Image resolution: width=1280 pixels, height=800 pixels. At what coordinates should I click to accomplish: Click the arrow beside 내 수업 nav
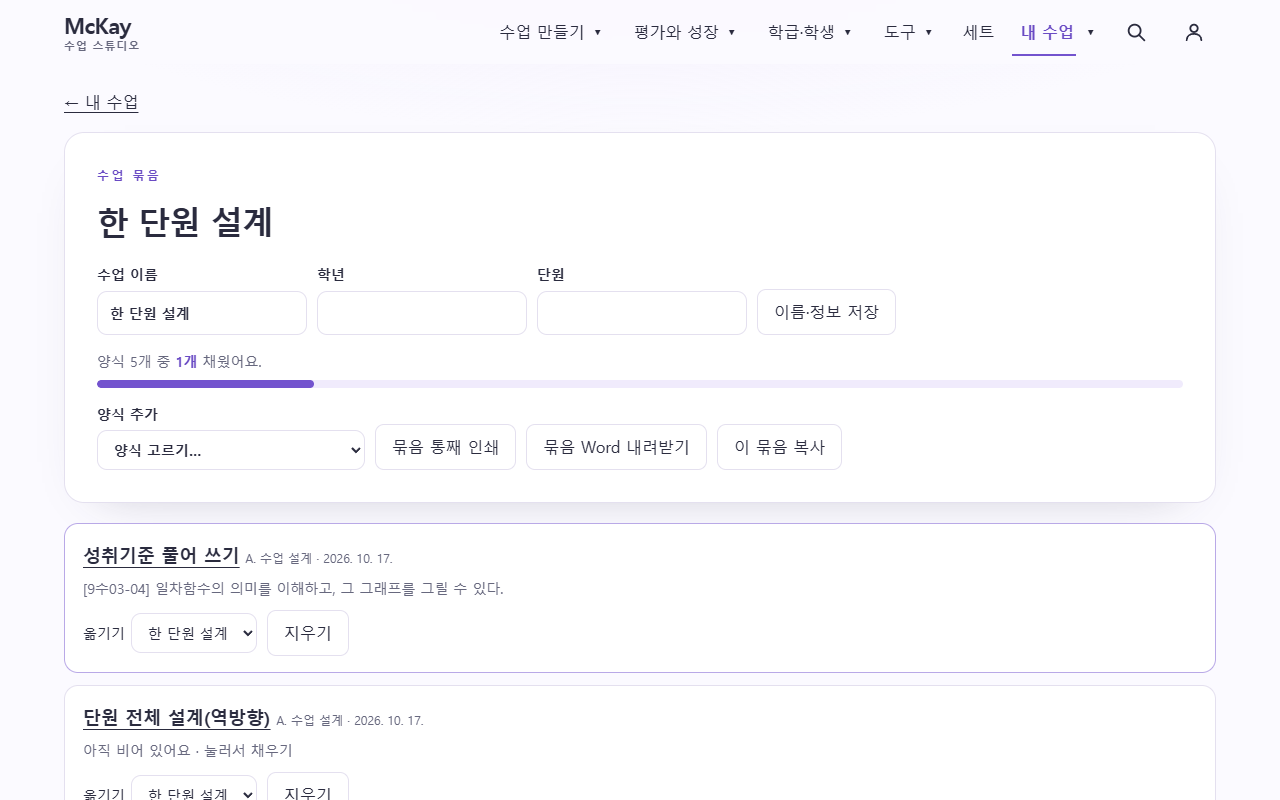point(1091,32)
